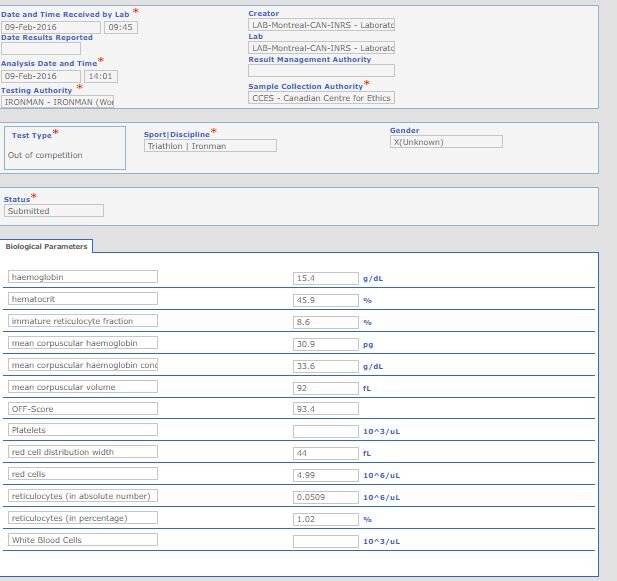This screenshot has height=581, width=617.
Task: Click the Test Type label
Action: point(31,135)
